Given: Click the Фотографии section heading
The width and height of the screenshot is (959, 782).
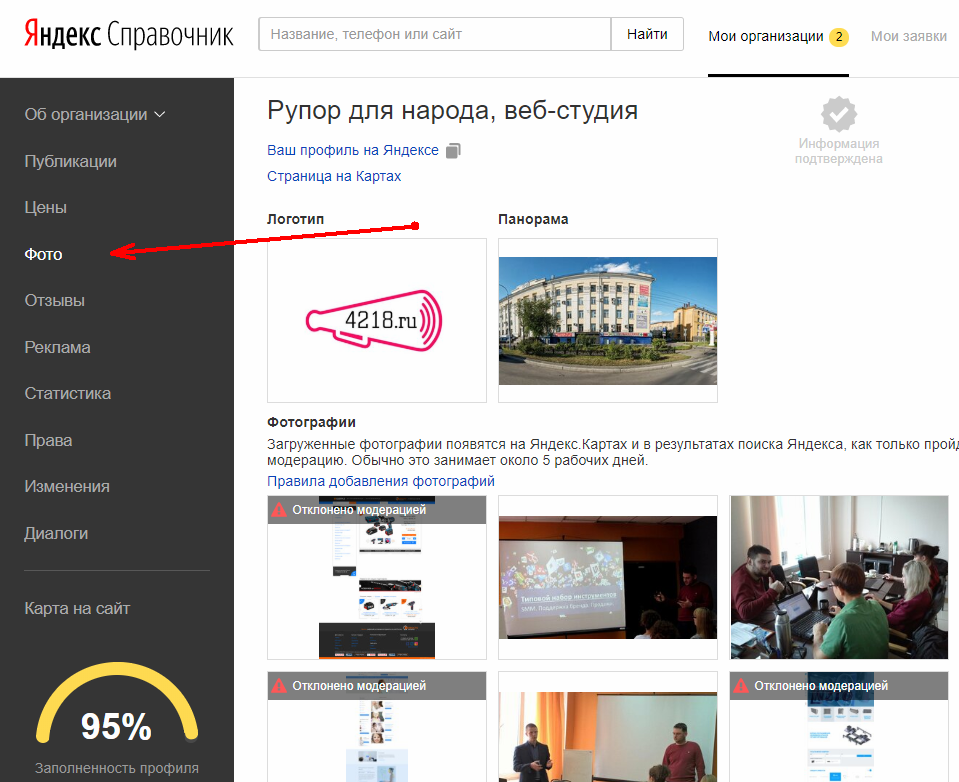Looking at the screenshot, I should (311, 422).
